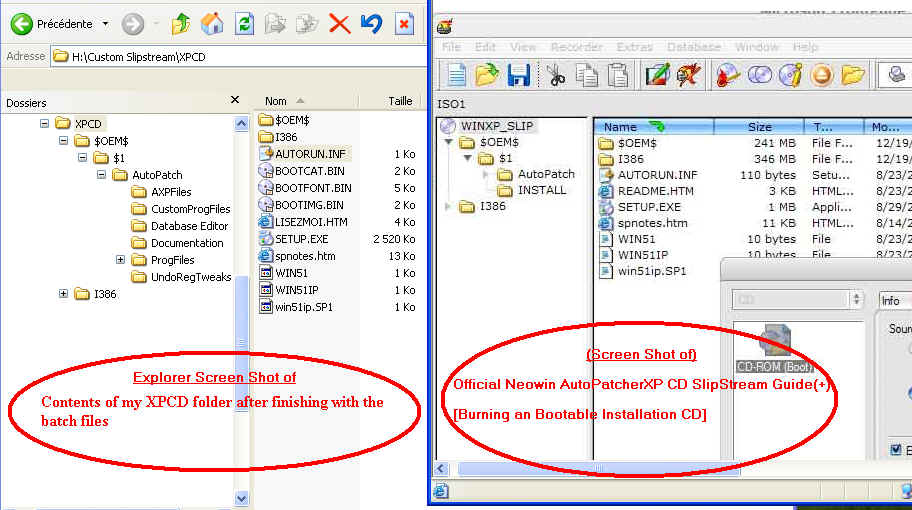The width and height of the screenshot is (912, 510).
Task: Collapse the $OEM$ node in Dossiers tree
Action: (x=63, y=140)
